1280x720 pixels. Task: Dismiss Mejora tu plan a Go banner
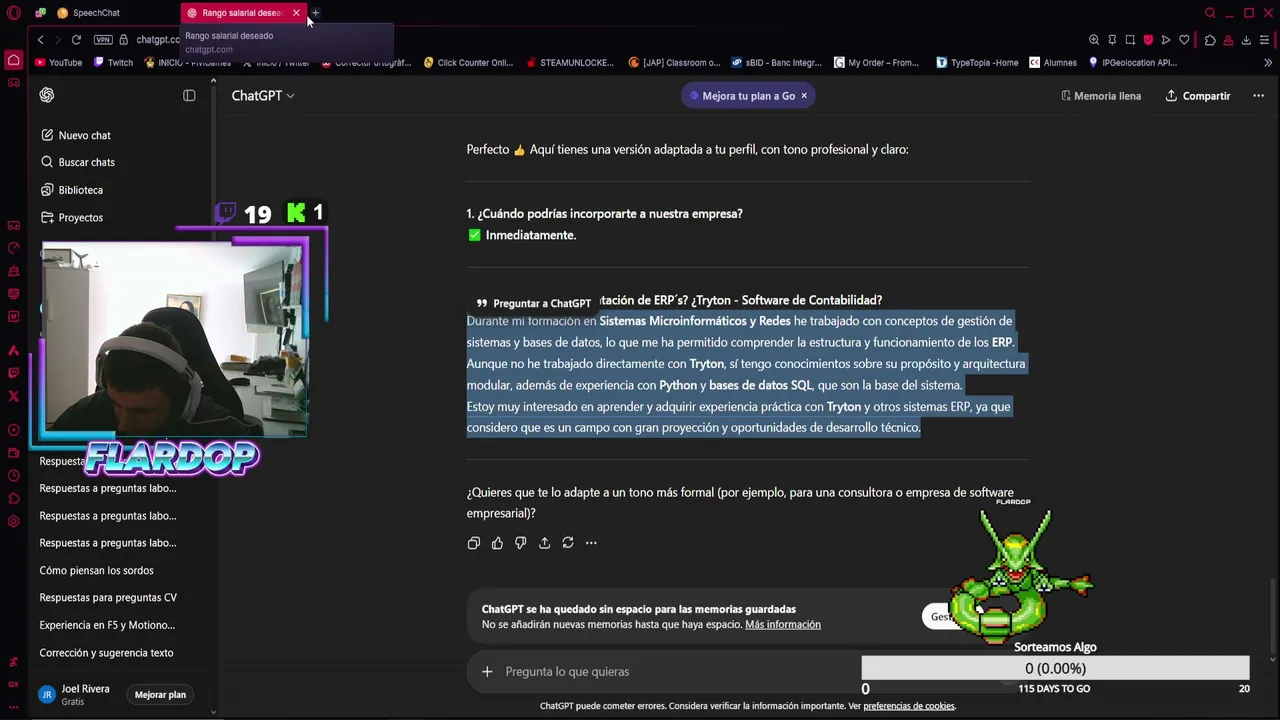tap(804, 95)
